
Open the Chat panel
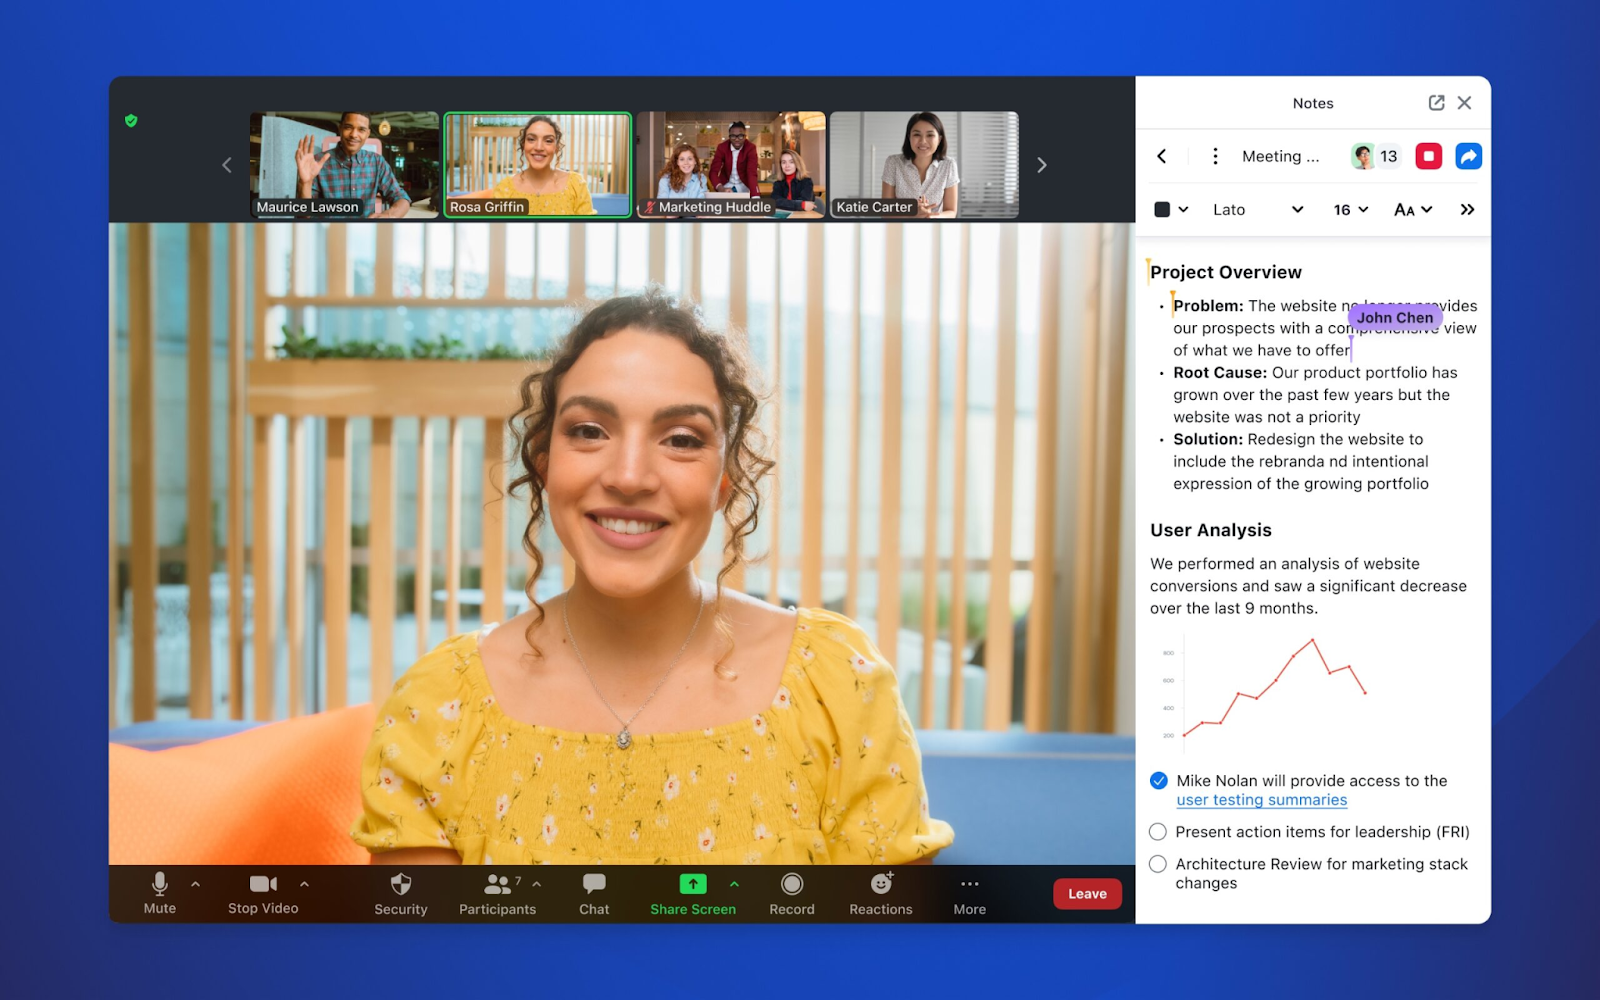point(593,893)
